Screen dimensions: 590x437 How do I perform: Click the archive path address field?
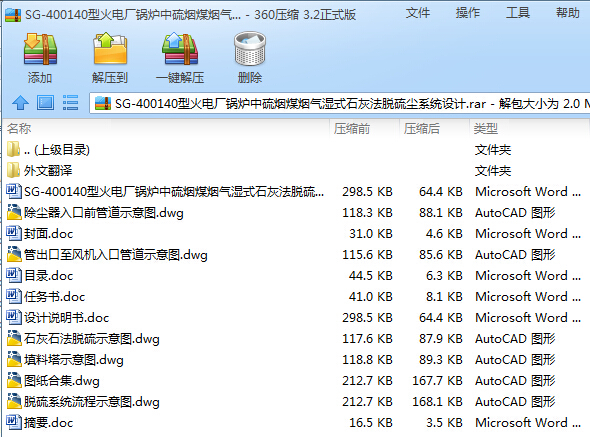coord(340,103)
